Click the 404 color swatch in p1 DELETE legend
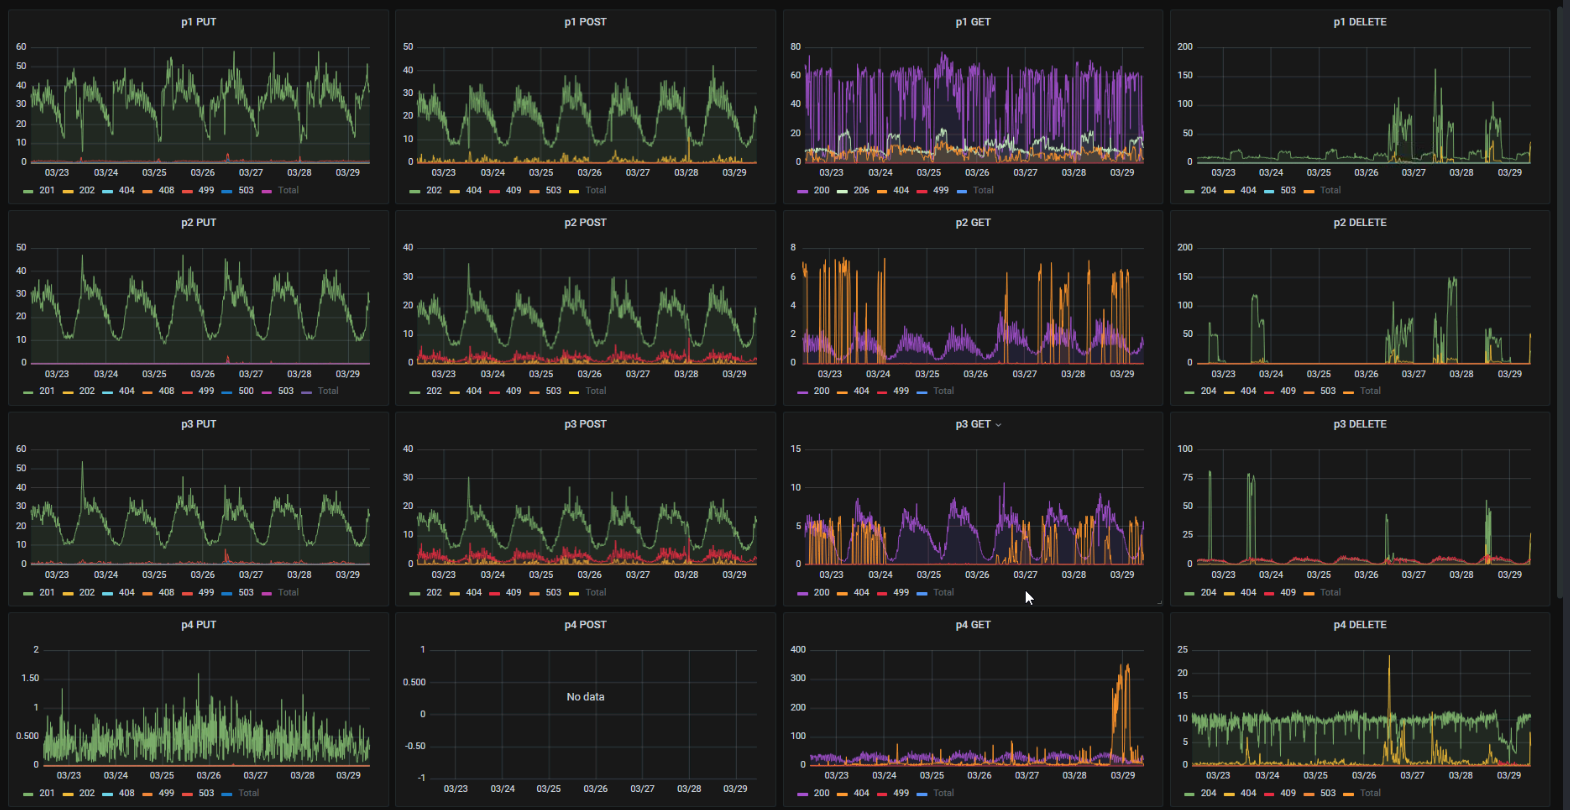This screenshot has width=1570, height=810. click(x=1229, y=191)
